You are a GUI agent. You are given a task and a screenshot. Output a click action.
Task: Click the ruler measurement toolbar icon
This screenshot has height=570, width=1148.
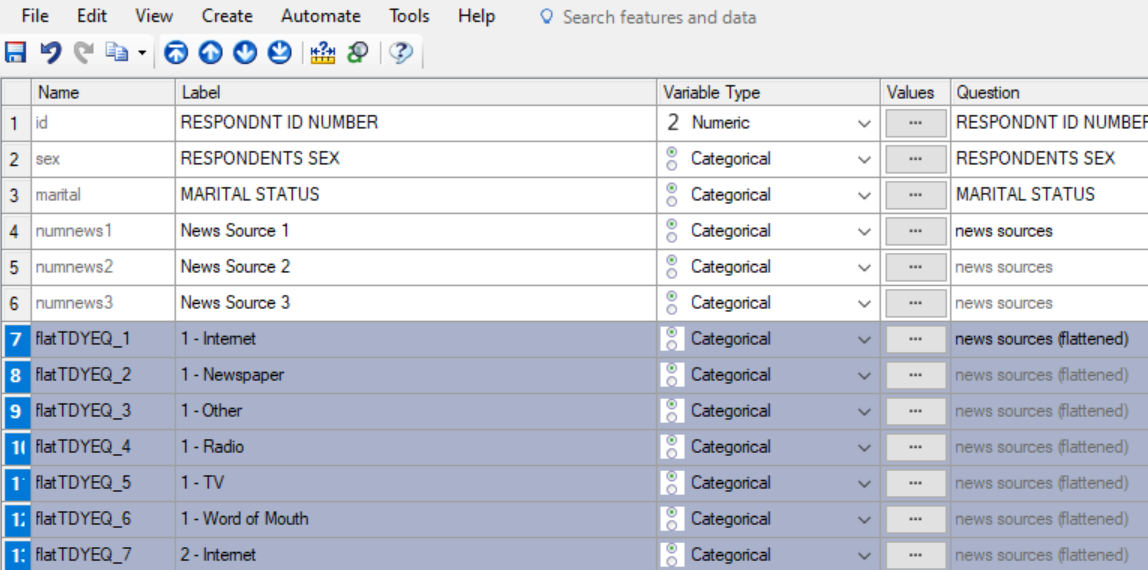coord(323,53)
